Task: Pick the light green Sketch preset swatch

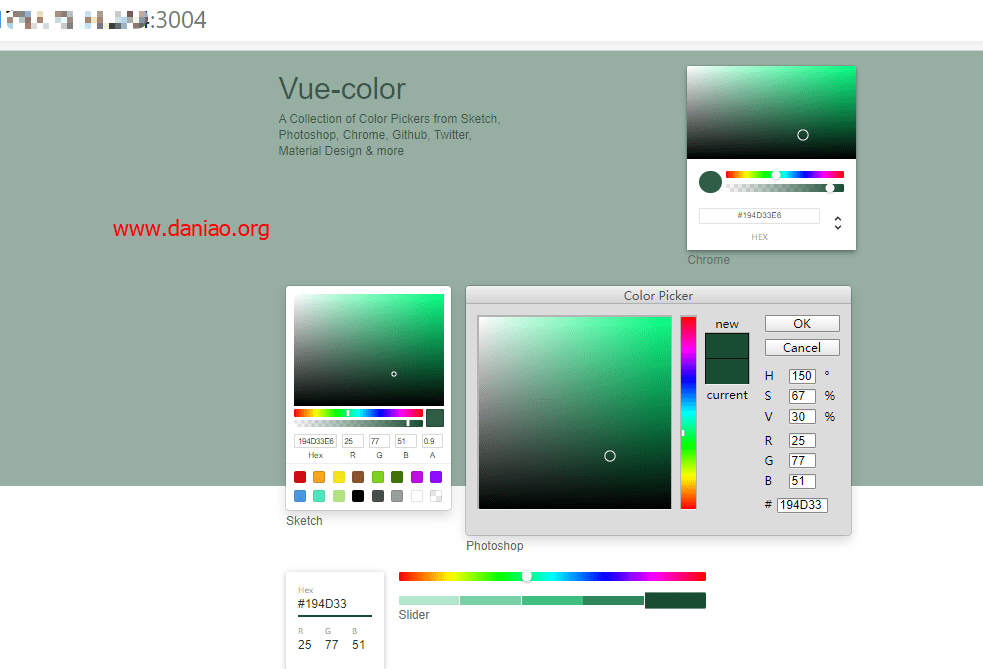Action: [378, 477]
